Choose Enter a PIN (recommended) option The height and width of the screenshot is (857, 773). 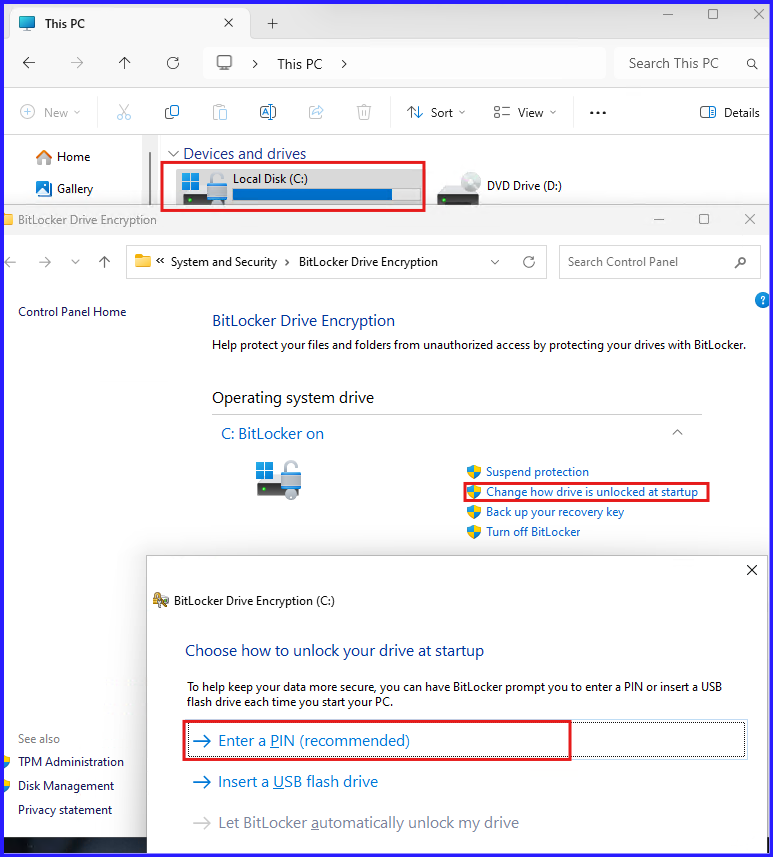pyautogui.click(x=313, y=741)
